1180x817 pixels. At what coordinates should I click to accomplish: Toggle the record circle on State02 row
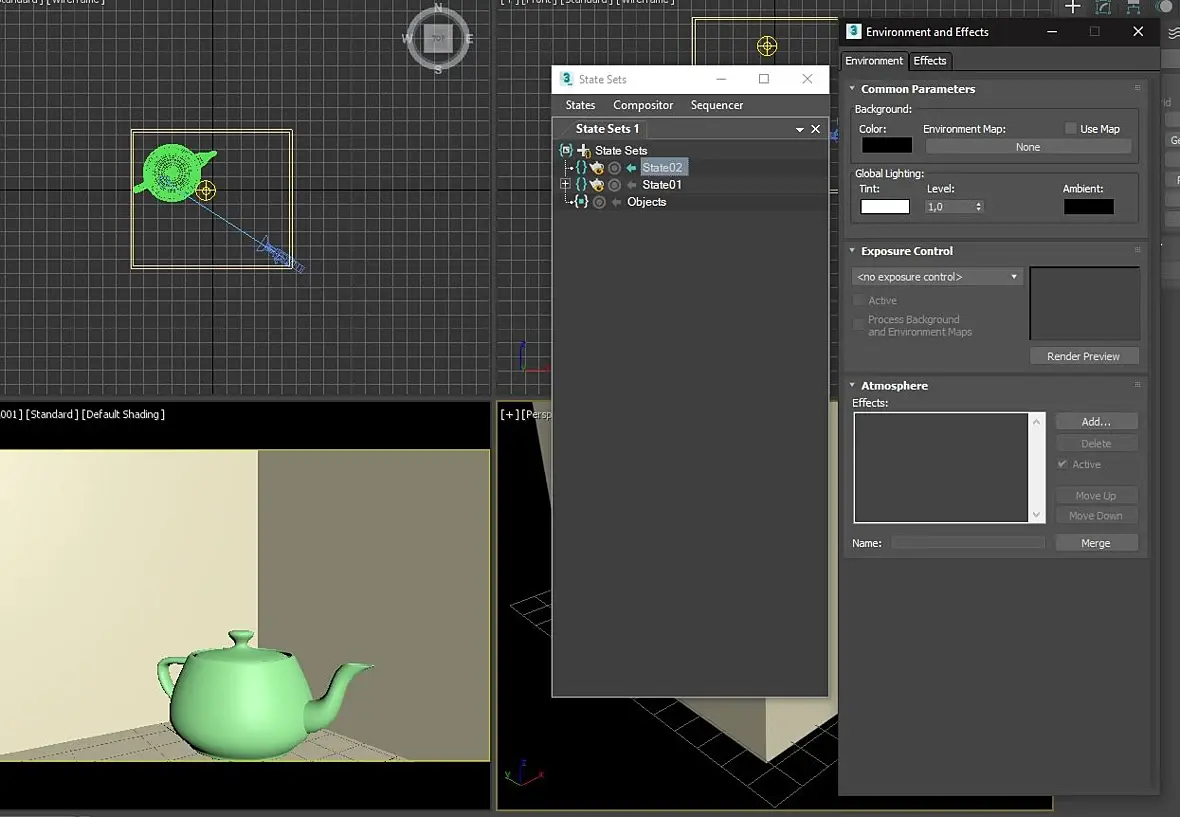[614, 168]
